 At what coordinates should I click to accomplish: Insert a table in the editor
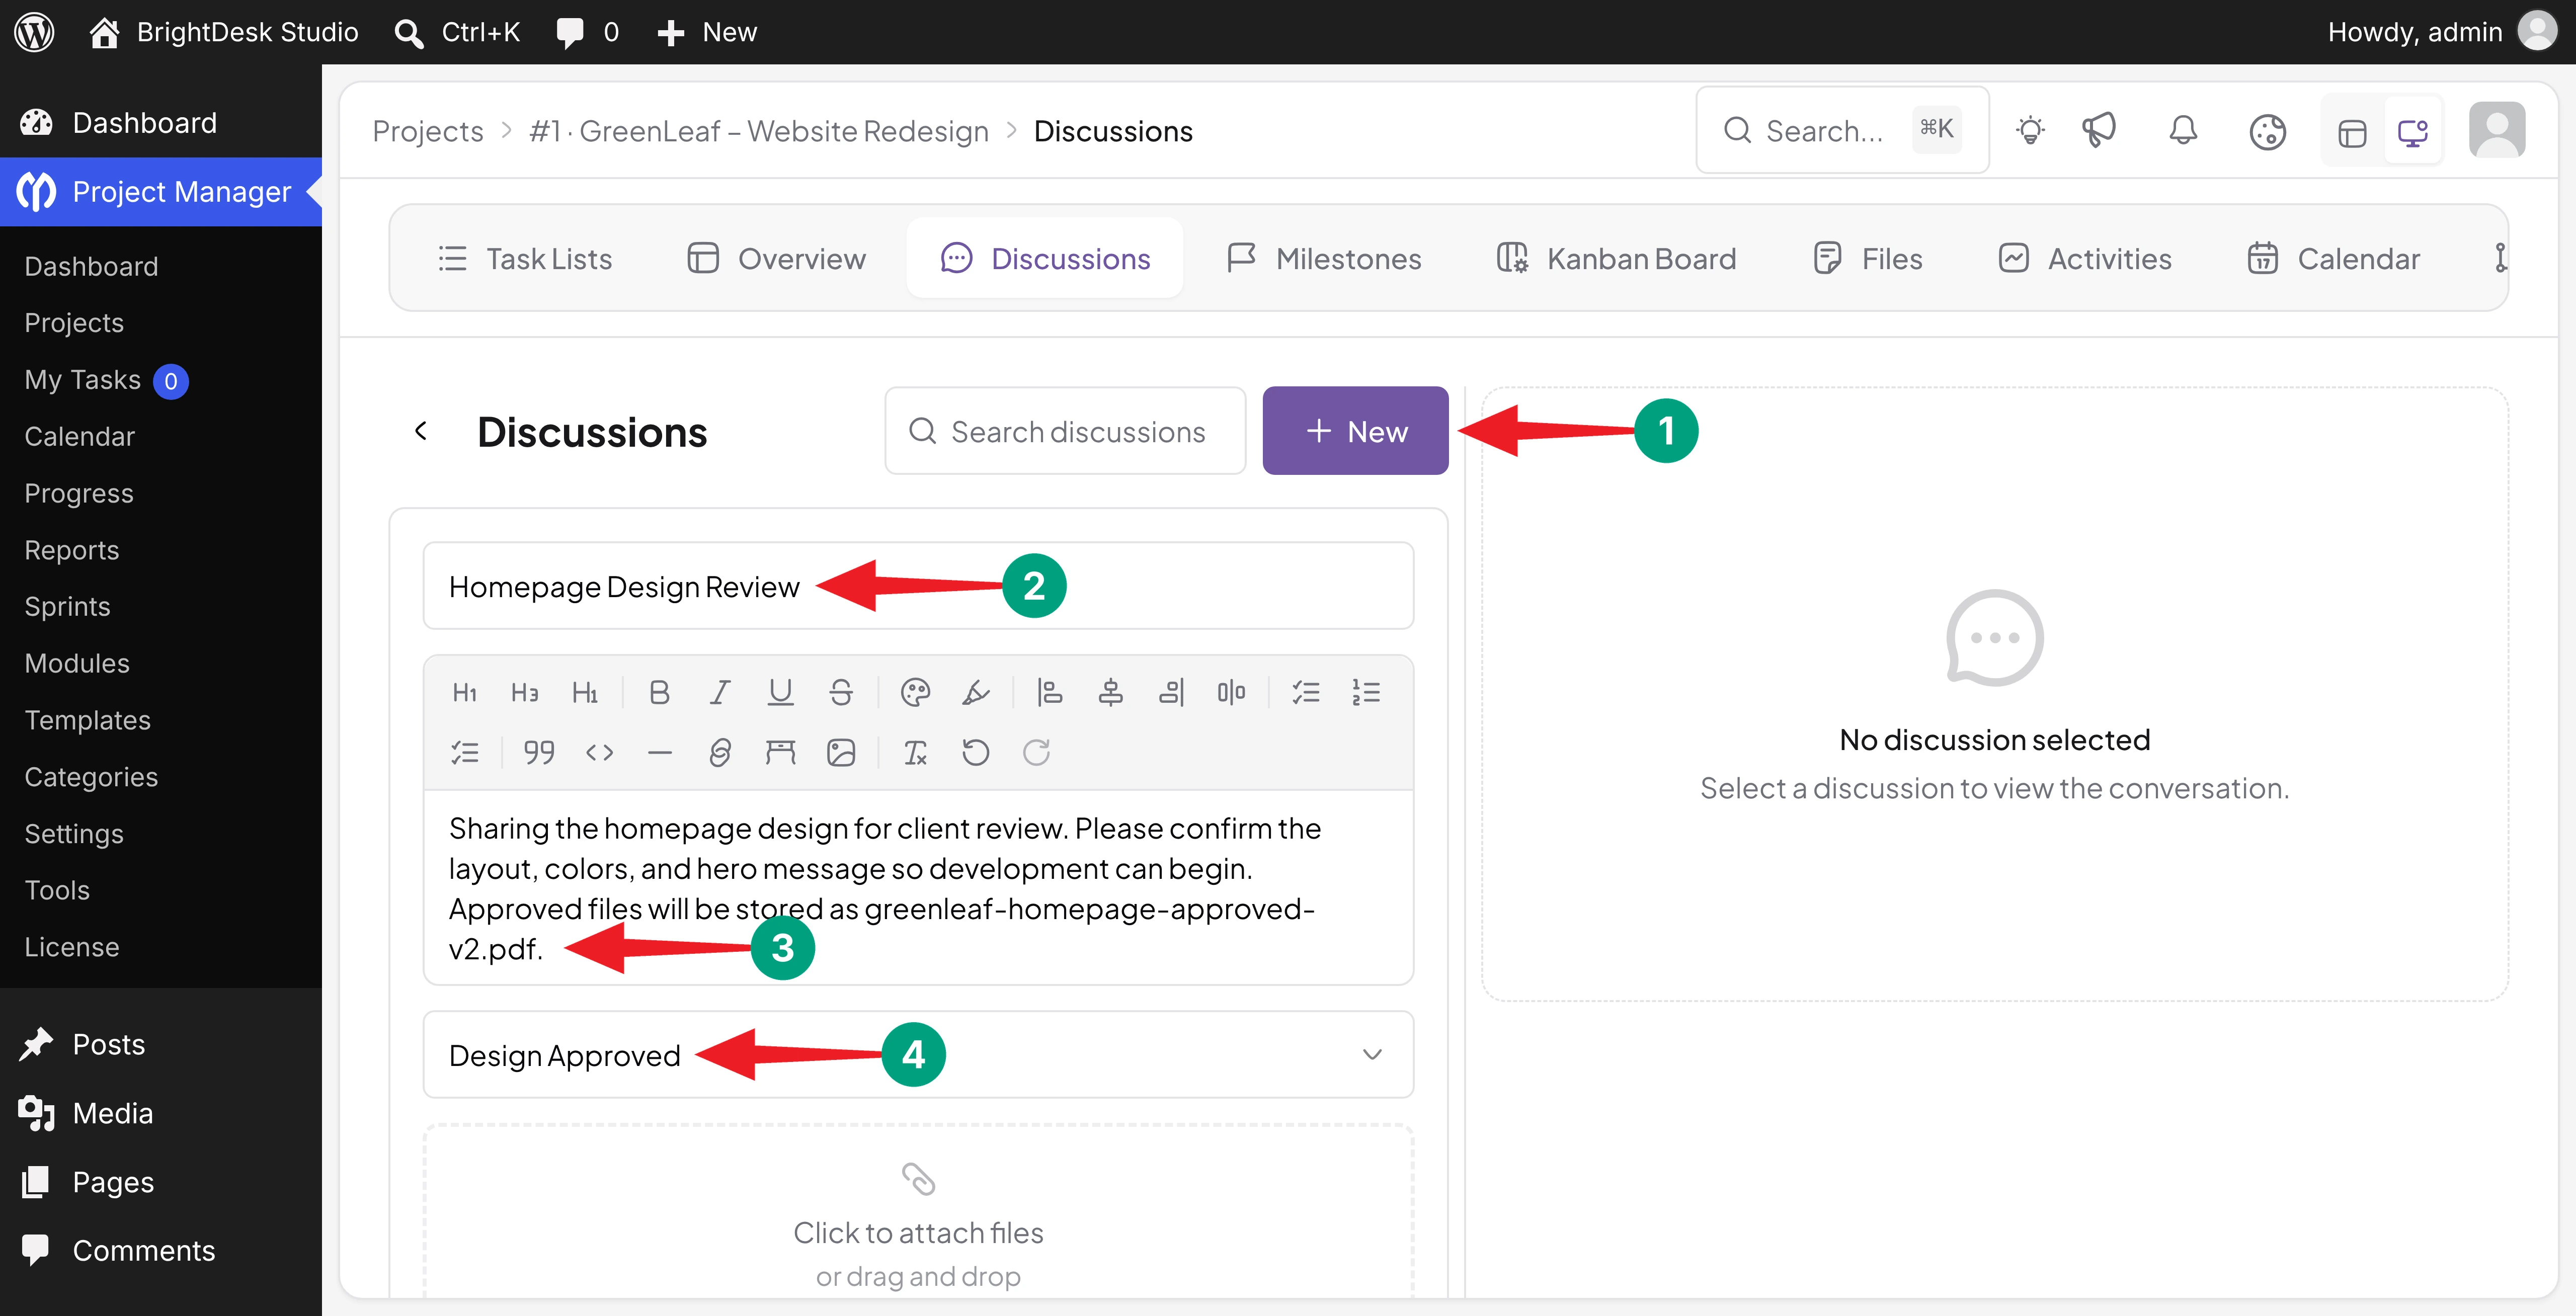(x=780, y=752)
